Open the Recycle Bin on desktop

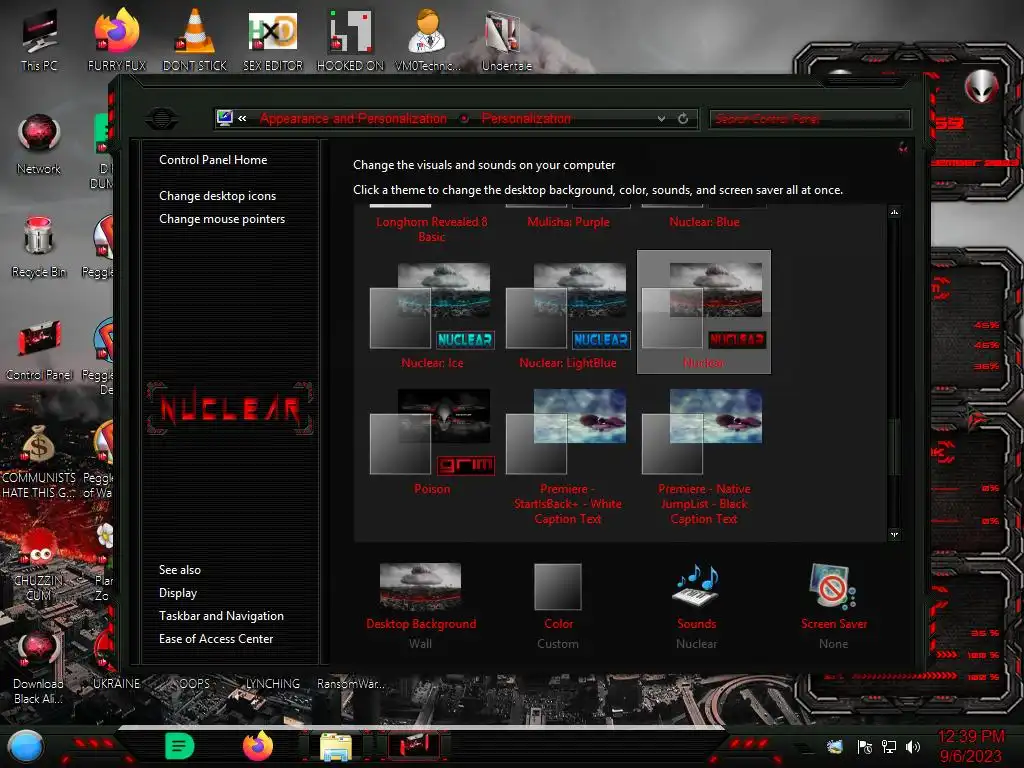39,247
